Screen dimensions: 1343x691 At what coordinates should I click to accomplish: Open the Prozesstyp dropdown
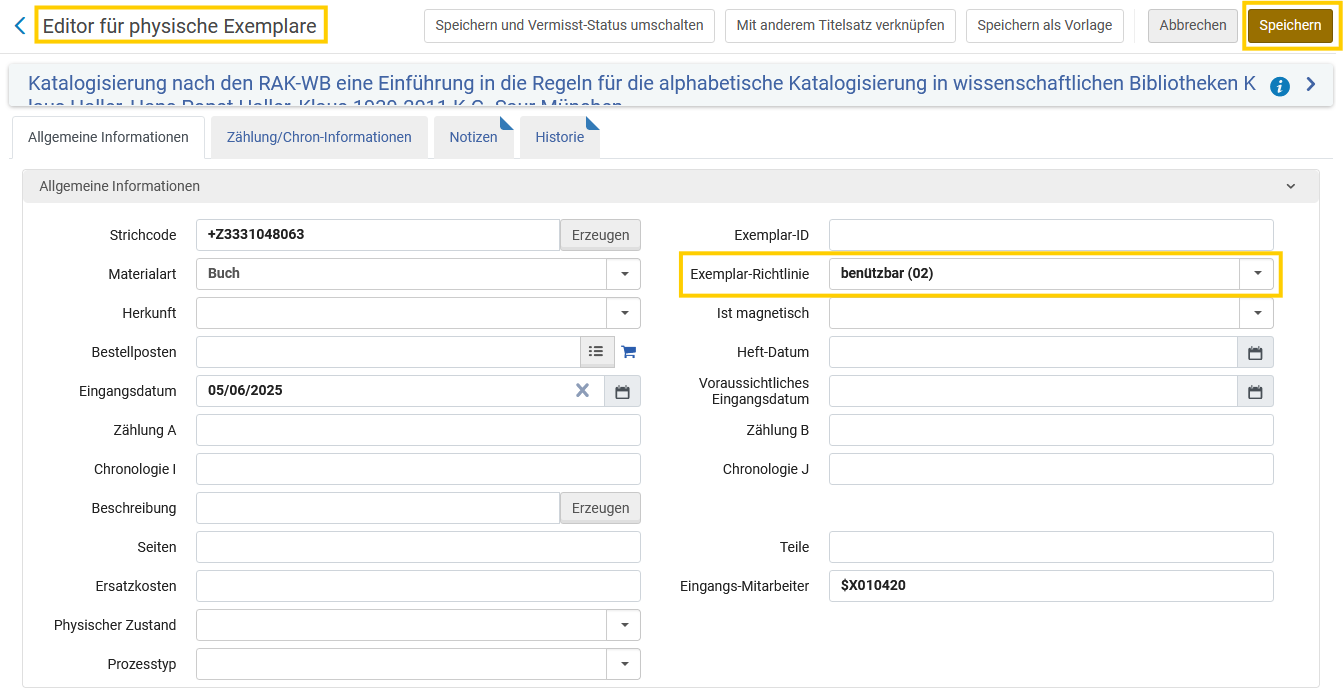(623, 664)
